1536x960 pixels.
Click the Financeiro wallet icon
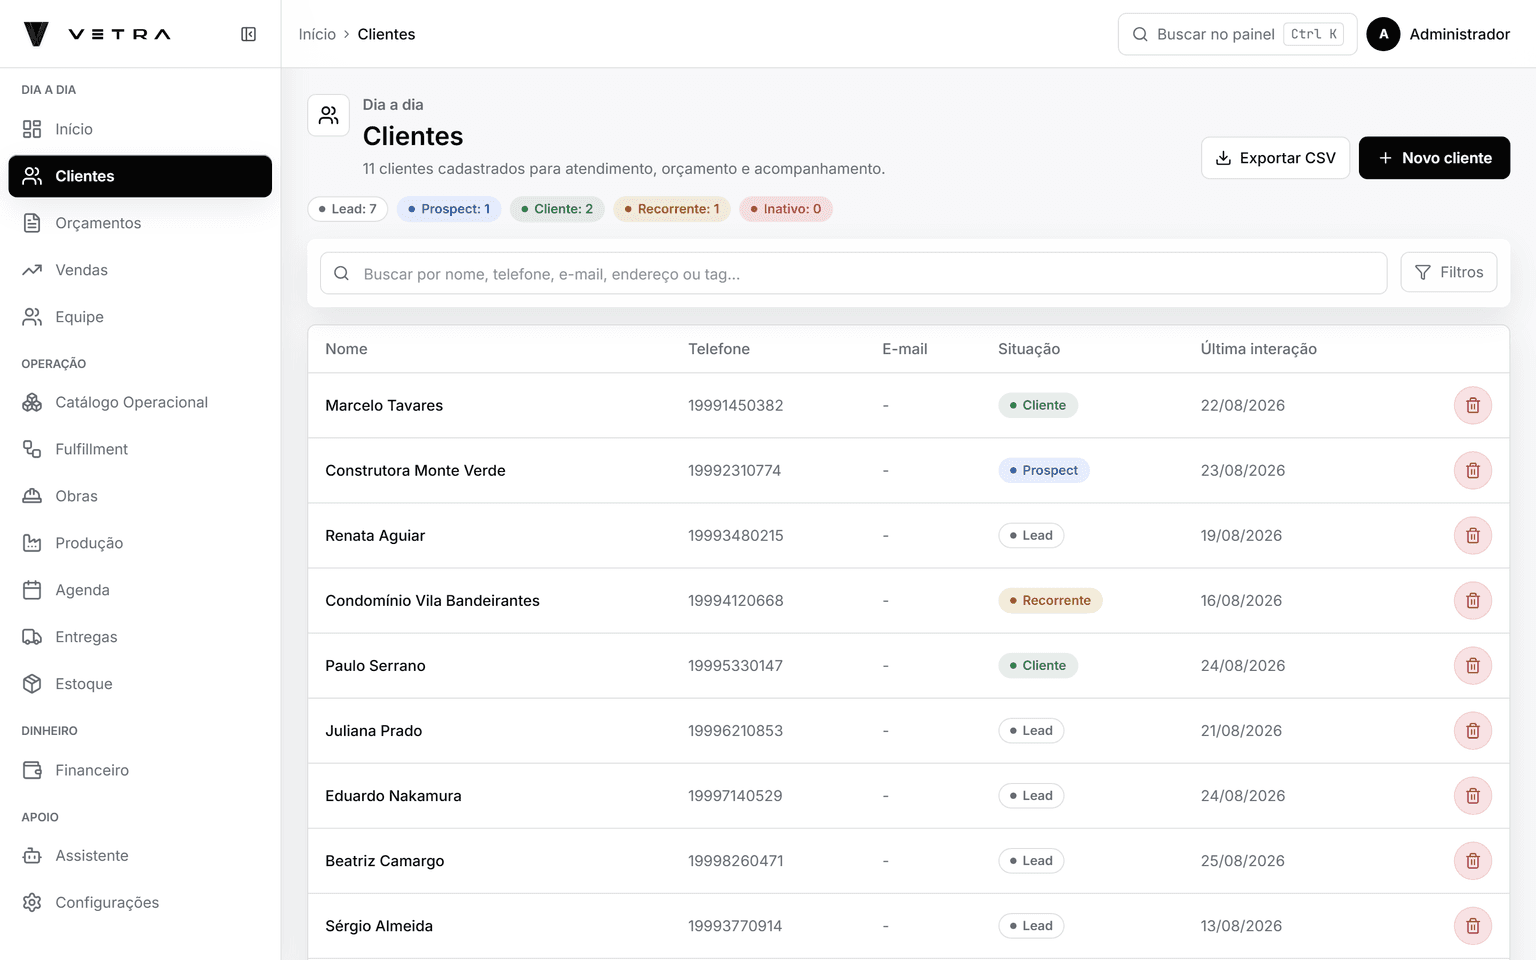(x=32, y=770)
